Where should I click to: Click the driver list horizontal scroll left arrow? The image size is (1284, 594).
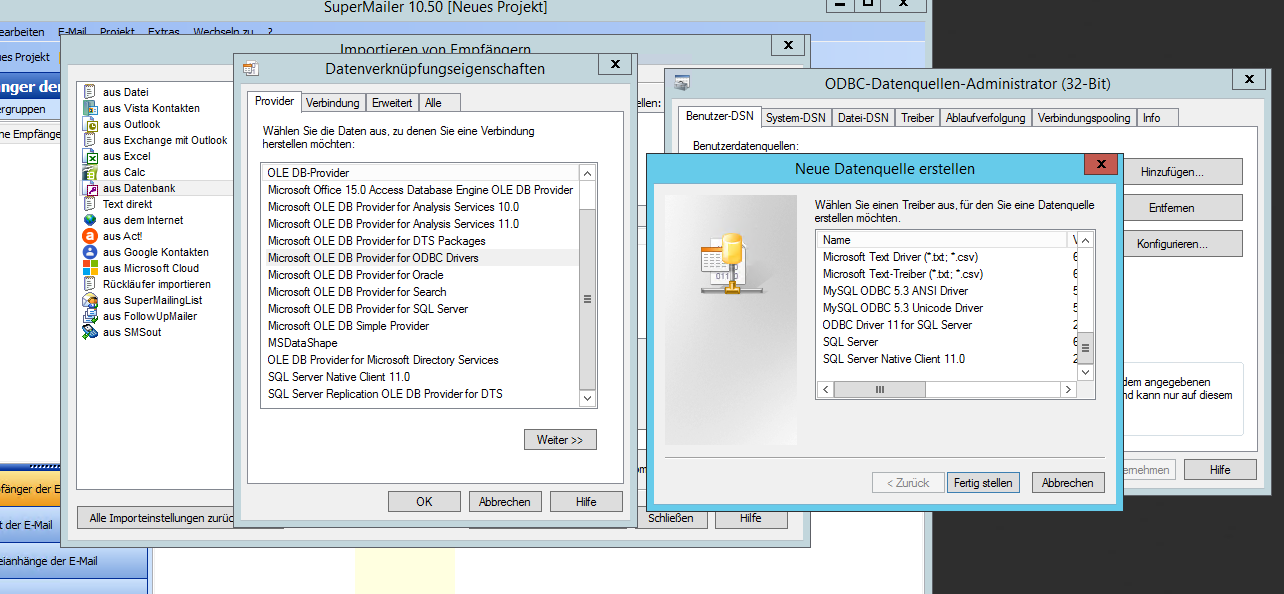coord(826,389)
